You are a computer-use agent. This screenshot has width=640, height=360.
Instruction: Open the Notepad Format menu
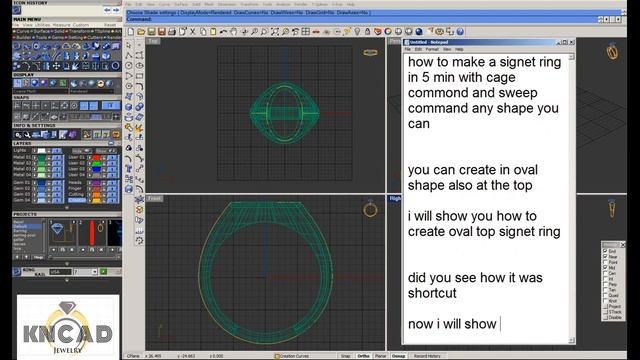pyautogui.click(x=432, y=49)
